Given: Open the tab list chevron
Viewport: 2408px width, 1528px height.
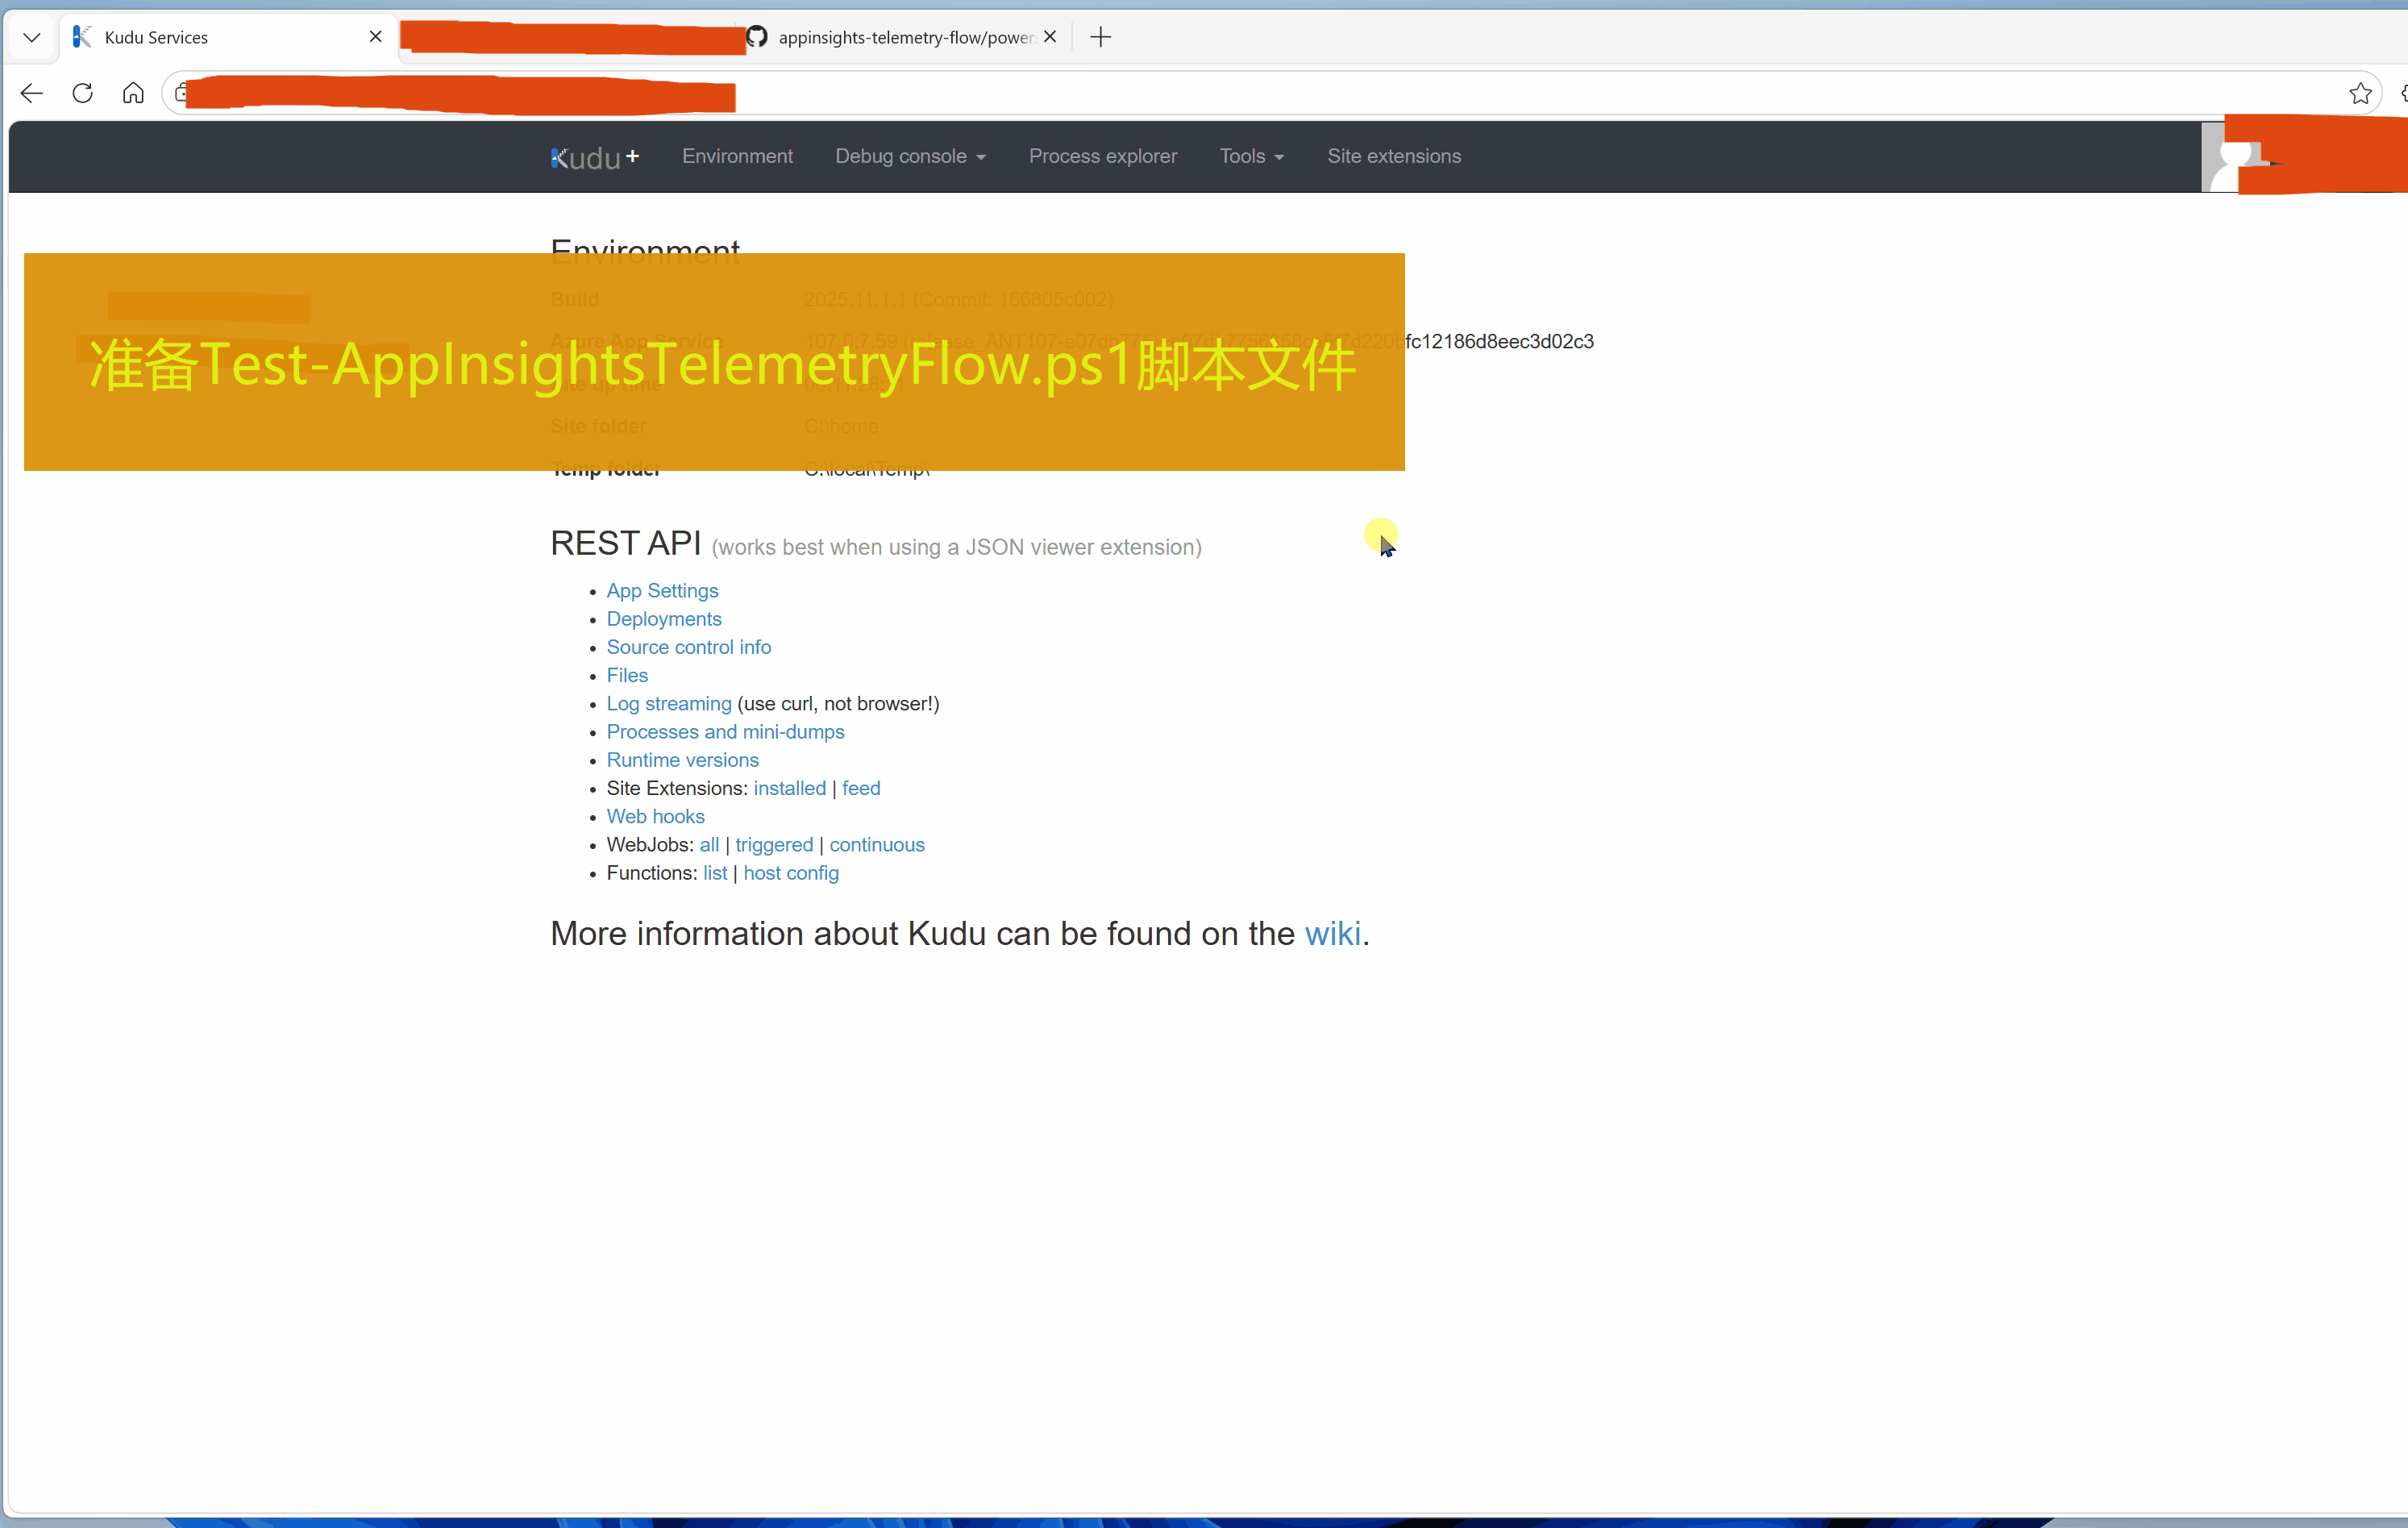Looking at the screenshot, I should 32,37.
